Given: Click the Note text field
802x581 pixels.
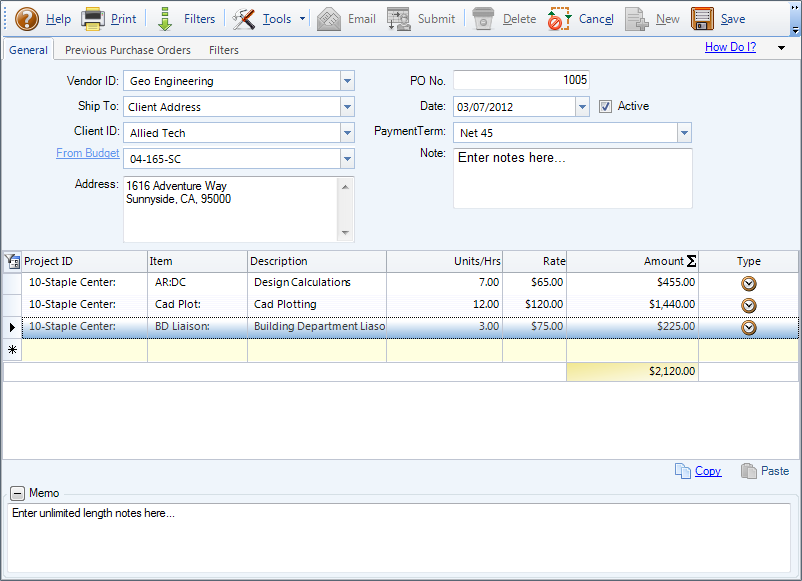Looking at the screenshot, I should tap(572, 178).
